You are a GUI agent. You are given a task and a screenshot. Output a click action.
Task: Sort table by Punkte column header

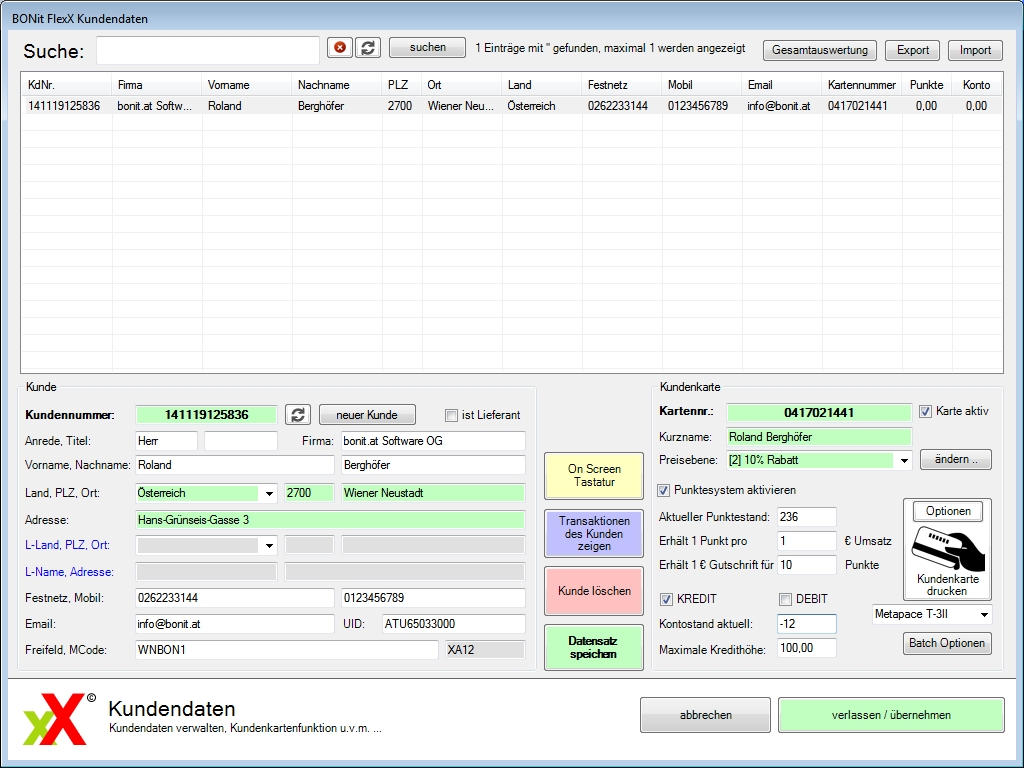pyautogui.click(x=926, y=85)
